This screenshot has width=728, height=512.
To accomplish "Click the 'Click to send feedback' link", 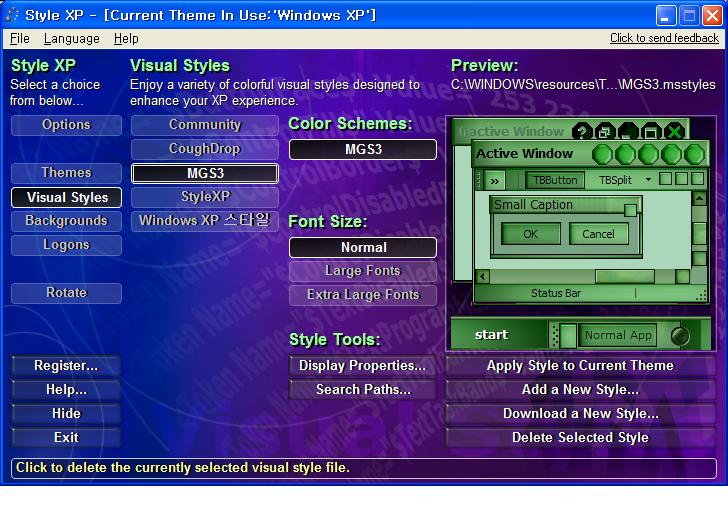I will 664,38.
